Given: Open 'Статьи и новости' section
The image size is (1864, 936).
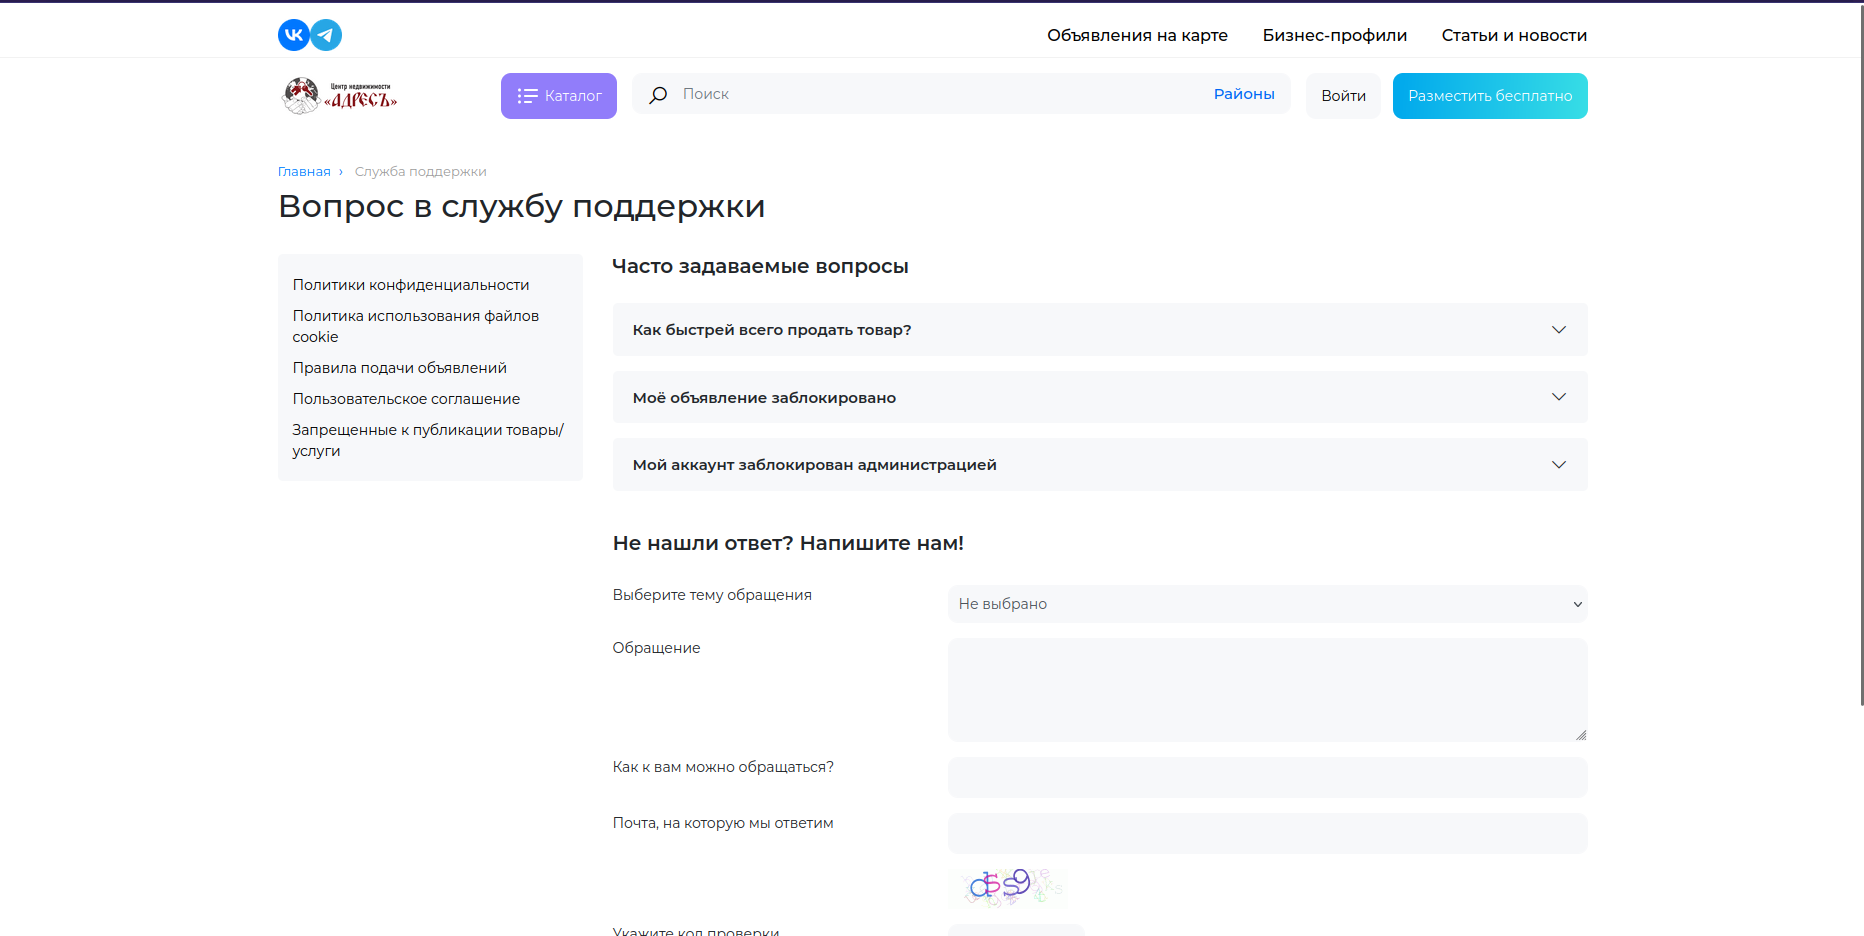Looking at the screenshot, I should pyautogui.click(x=1514, y=36).
